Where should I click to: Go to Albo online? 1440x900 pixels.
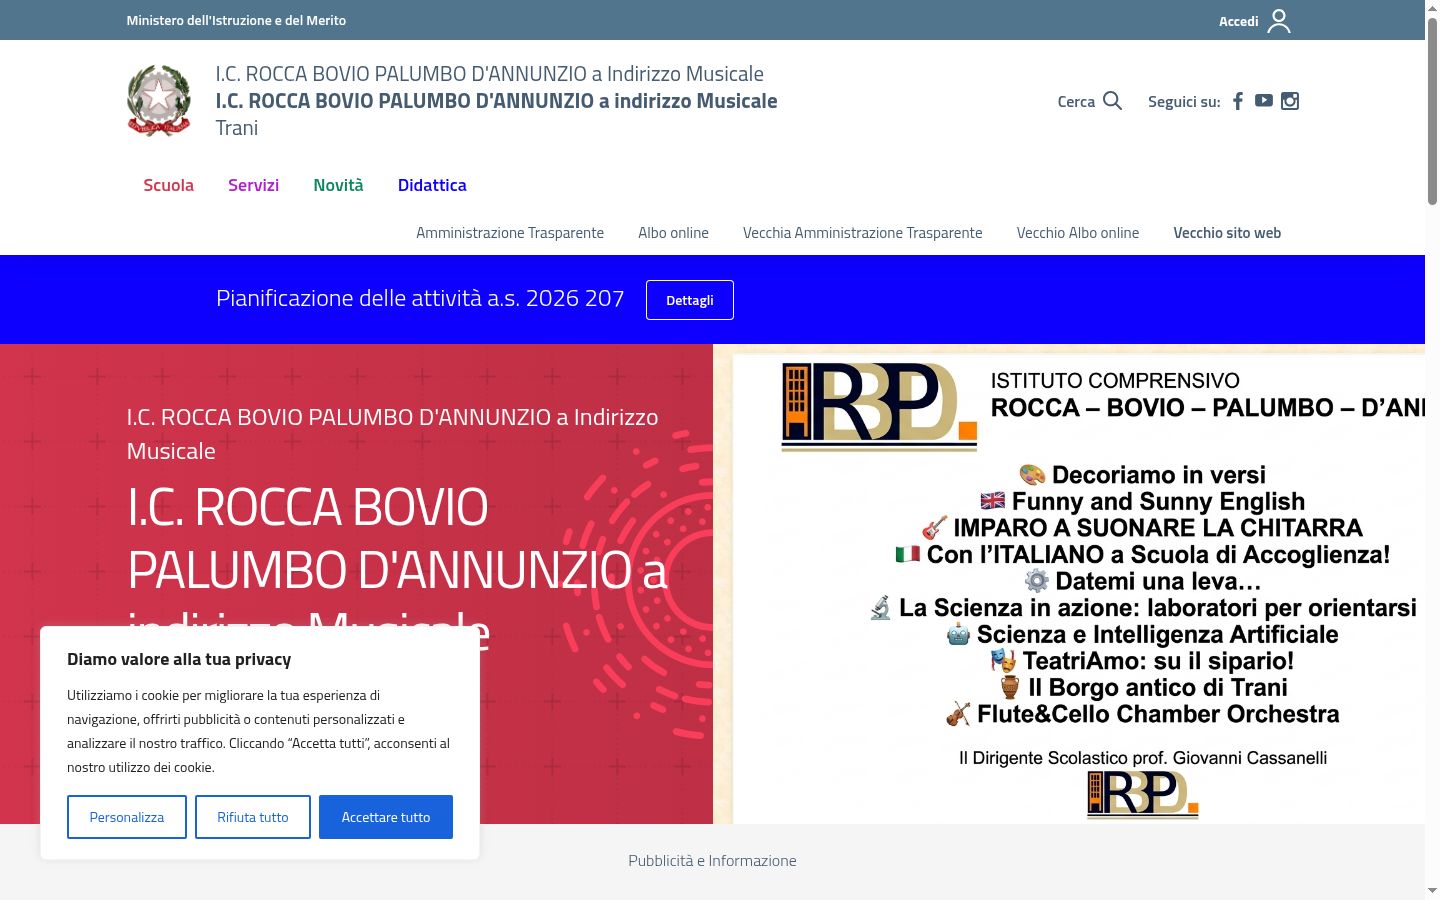[x=673, y=233]
